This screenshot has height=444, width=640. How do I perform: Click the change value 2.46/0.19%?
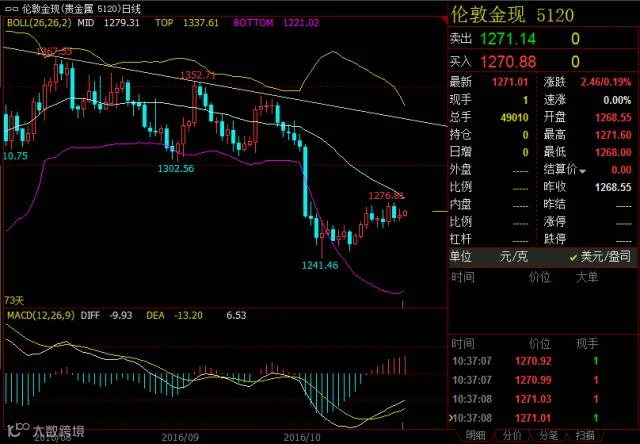pyautogui.click(x=606, y=82)
